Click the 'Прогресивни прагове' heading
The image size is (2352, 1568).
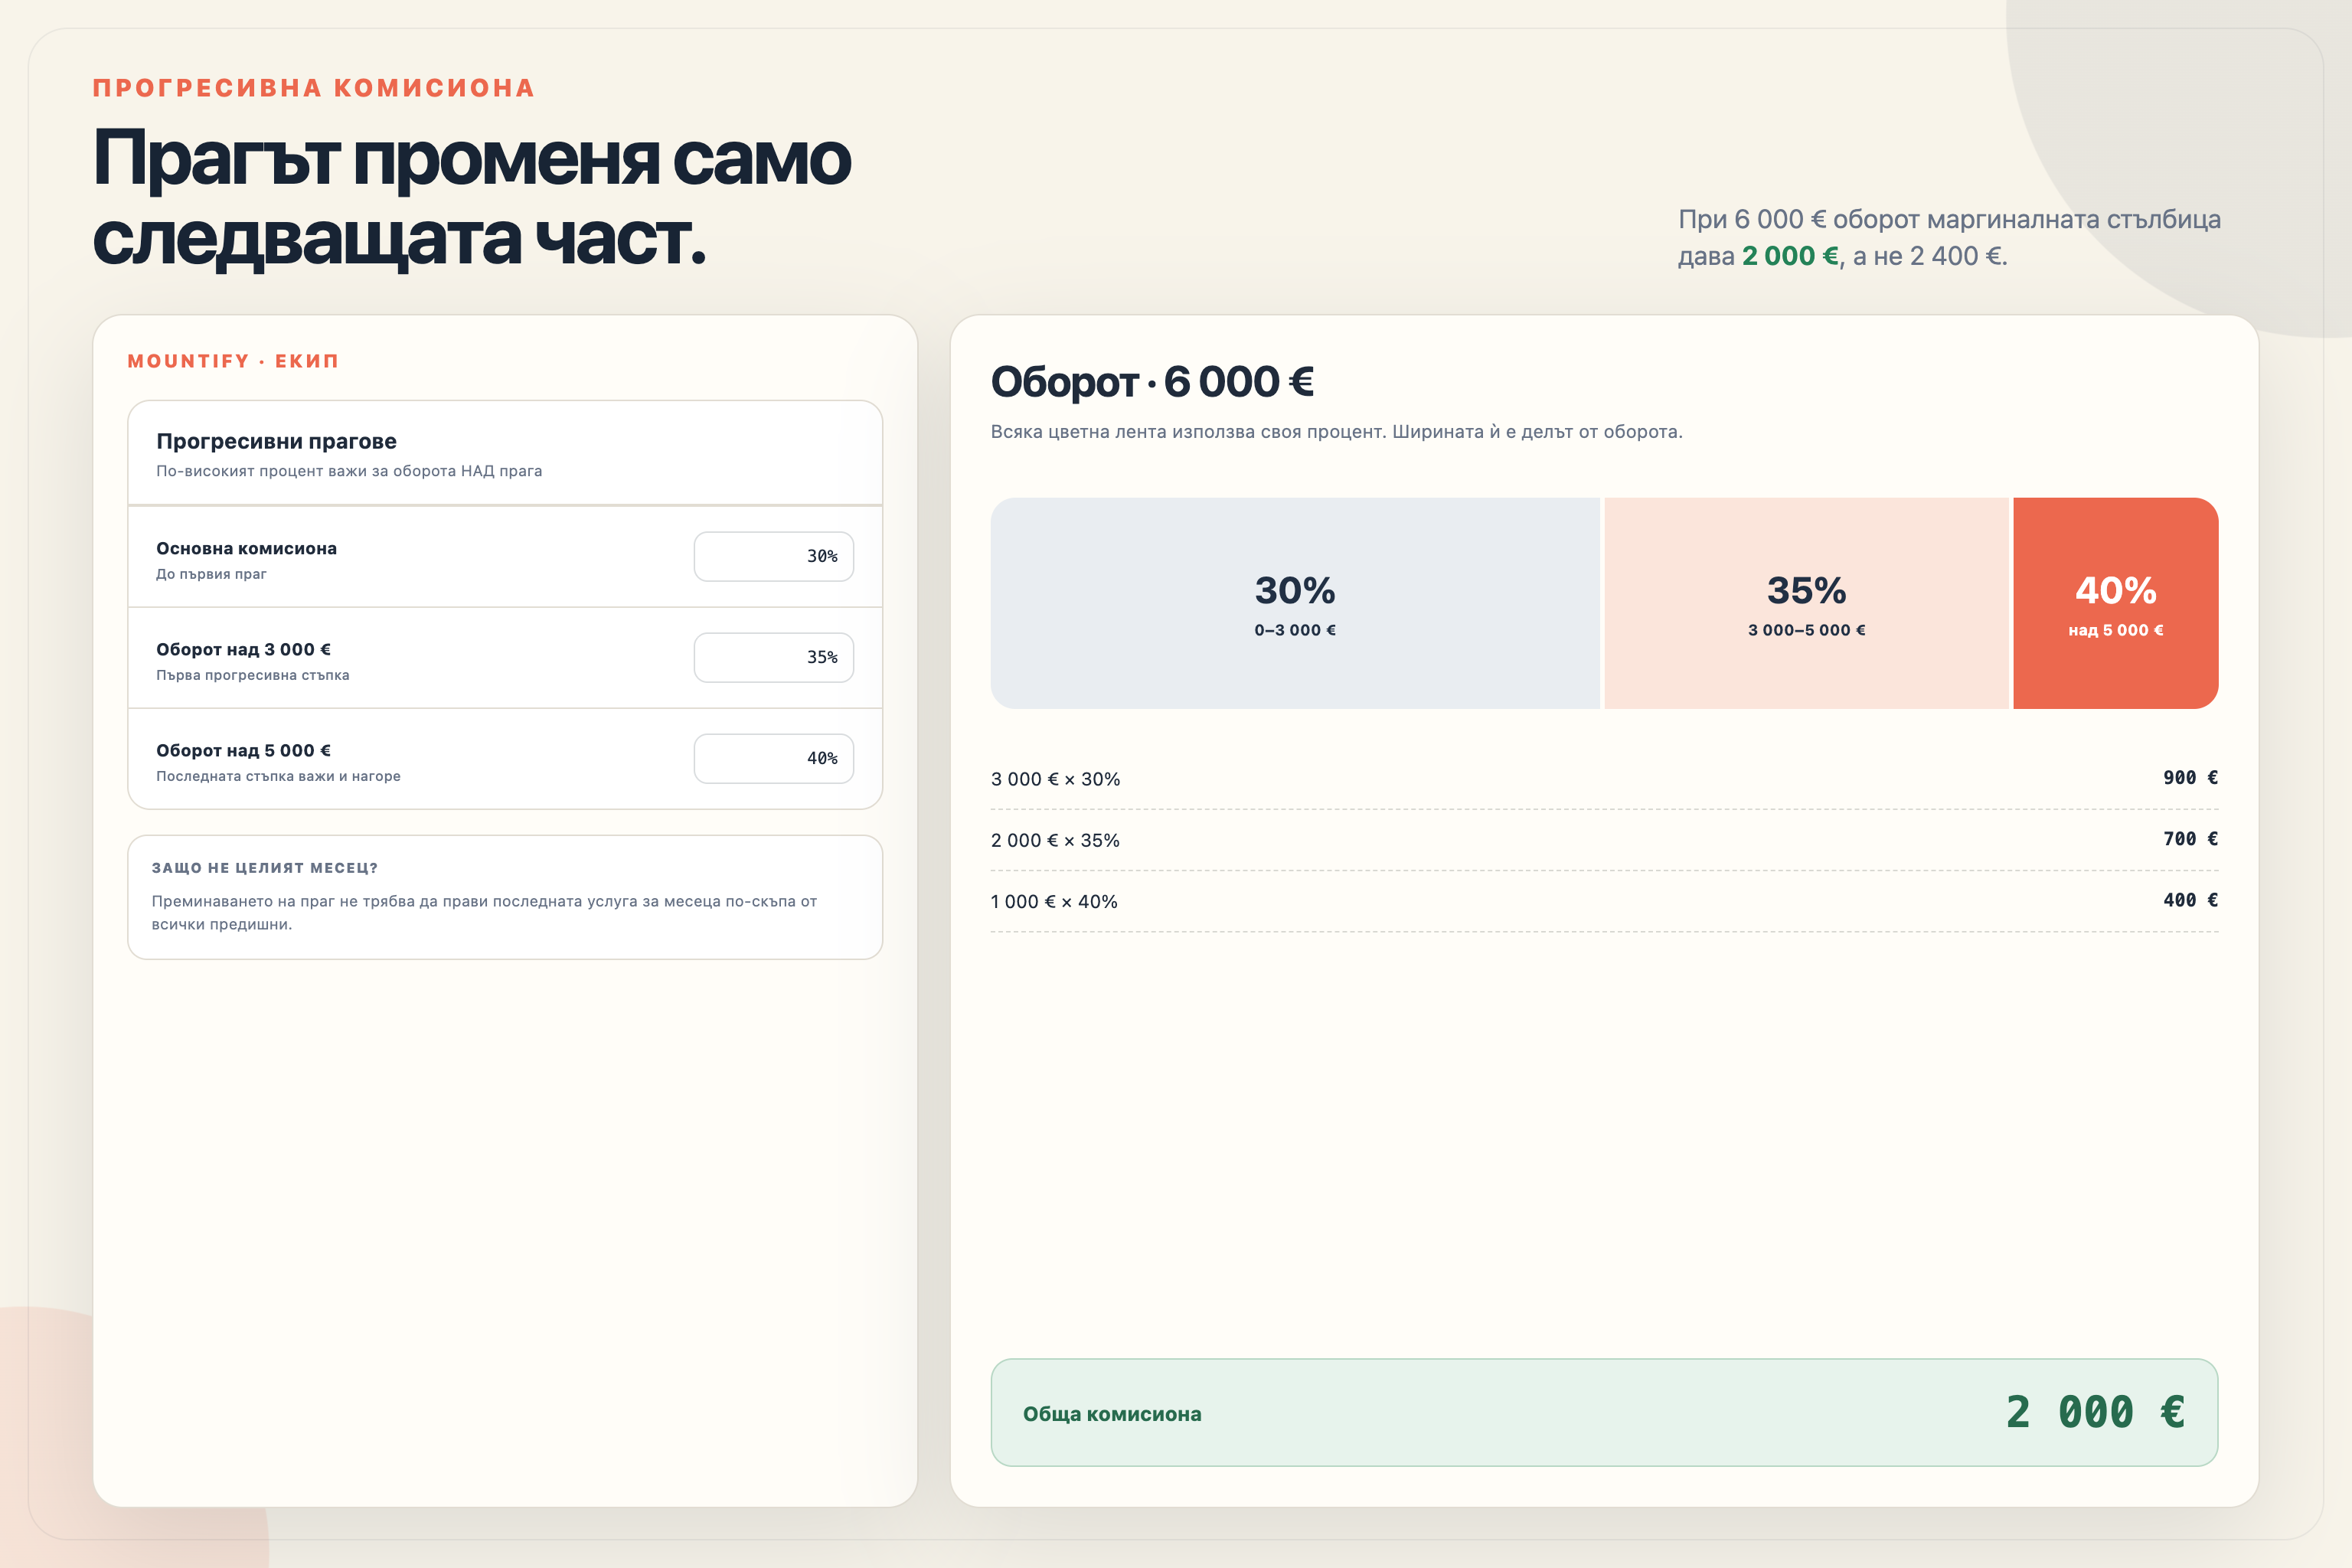(x=276, y=441)
